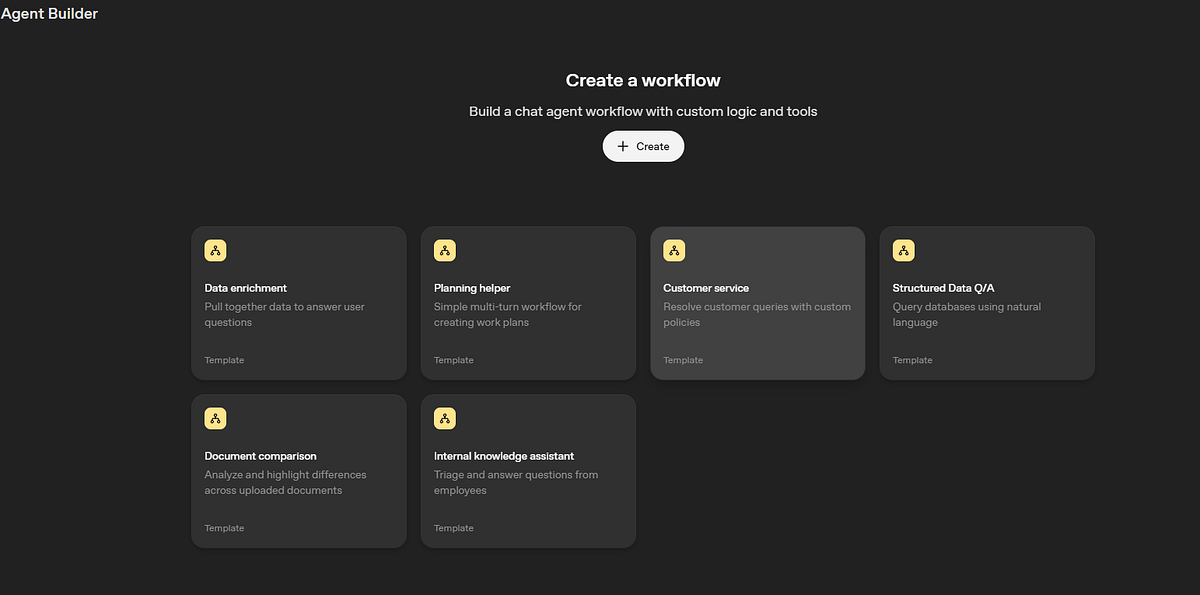Open the Structured Data Q/A template title
Image resolution: width=1200 pixels, height=595 pixels.
943,288
